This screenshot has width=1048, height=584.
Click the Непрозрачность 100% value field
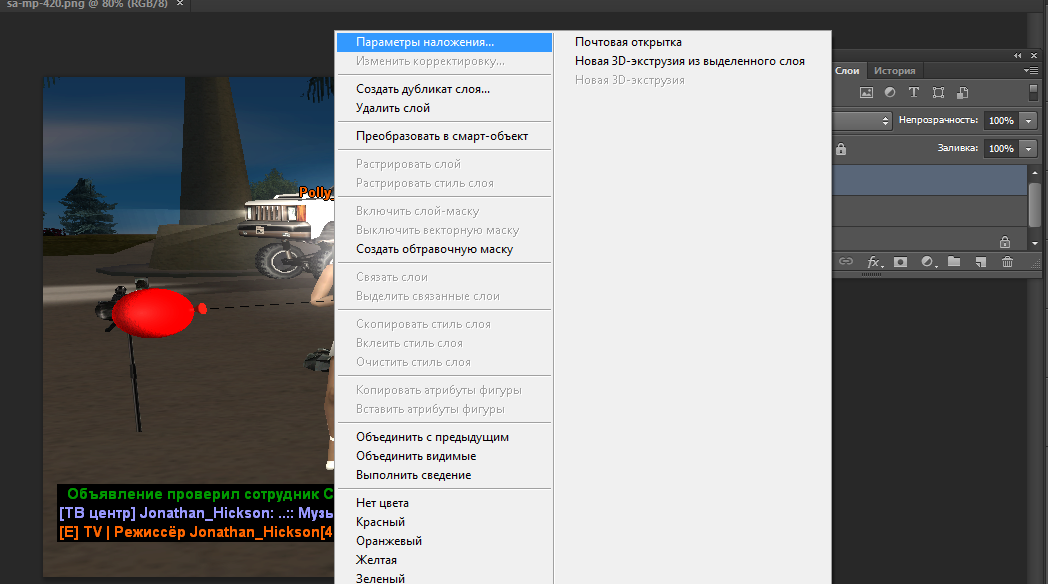(x=1002, y=121)
